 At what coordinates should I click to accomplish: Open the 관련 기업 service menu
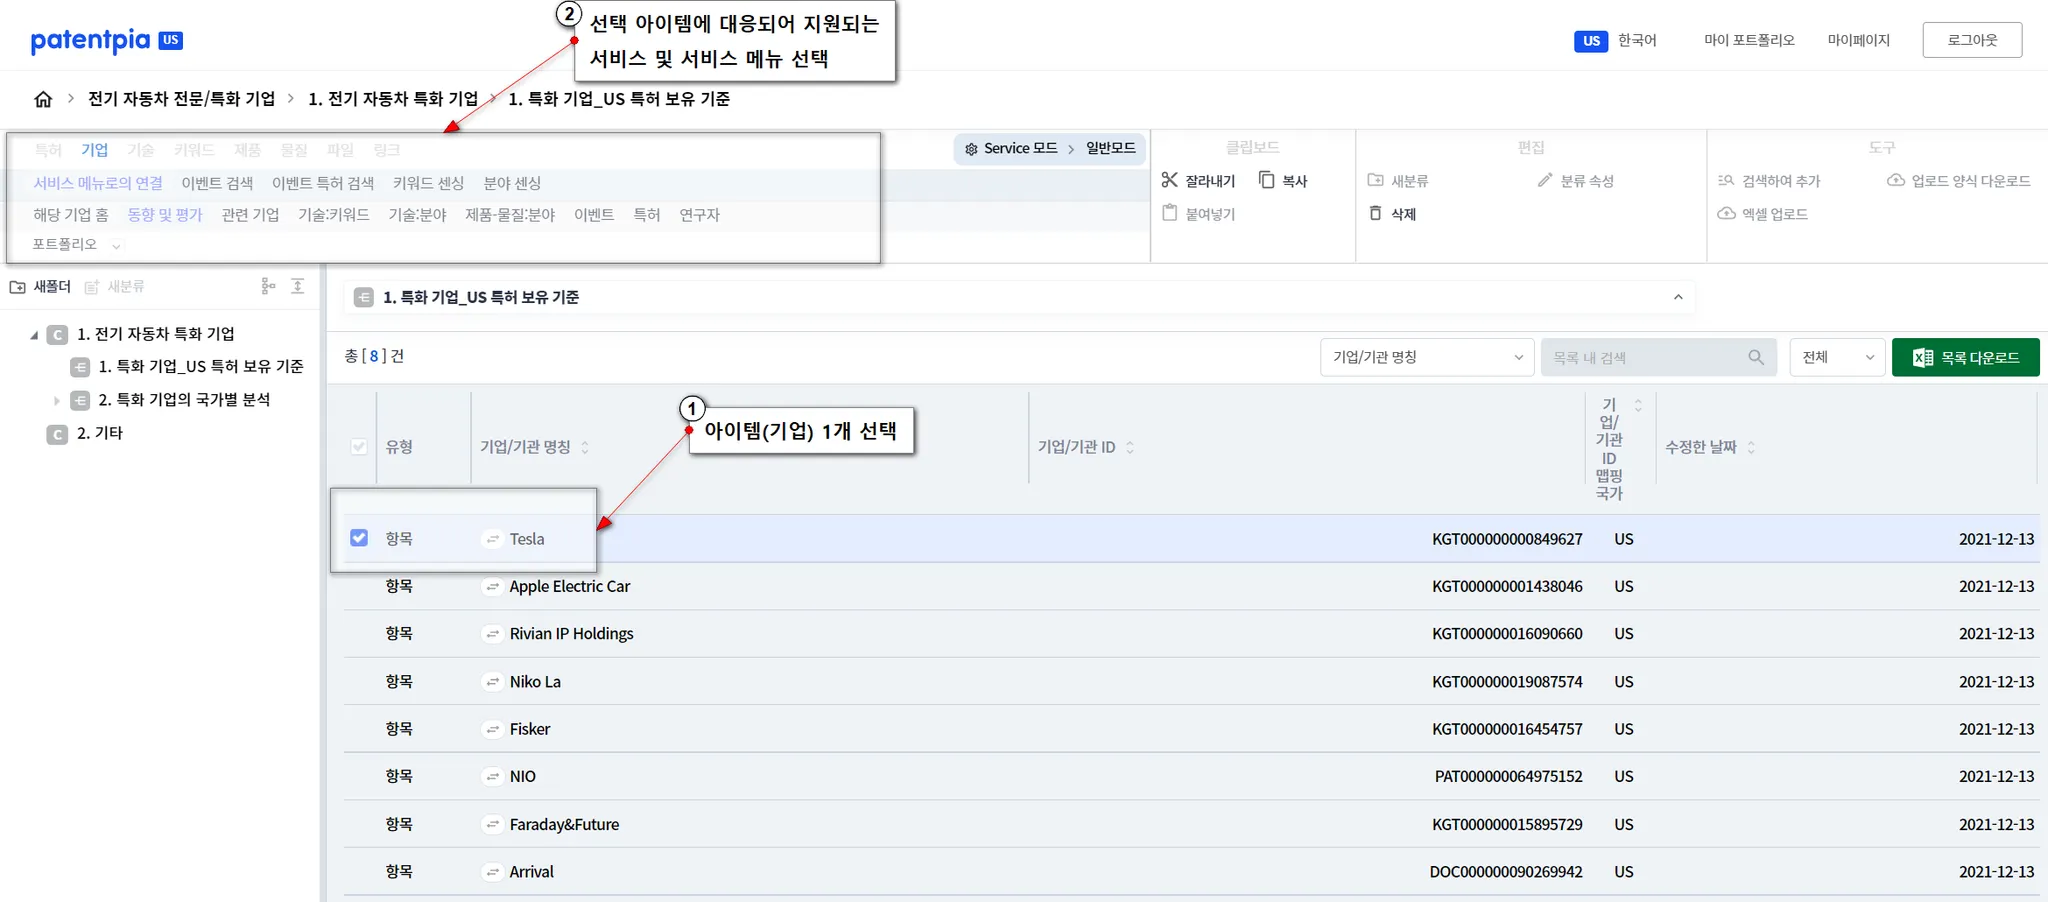[x=250, y=215]
